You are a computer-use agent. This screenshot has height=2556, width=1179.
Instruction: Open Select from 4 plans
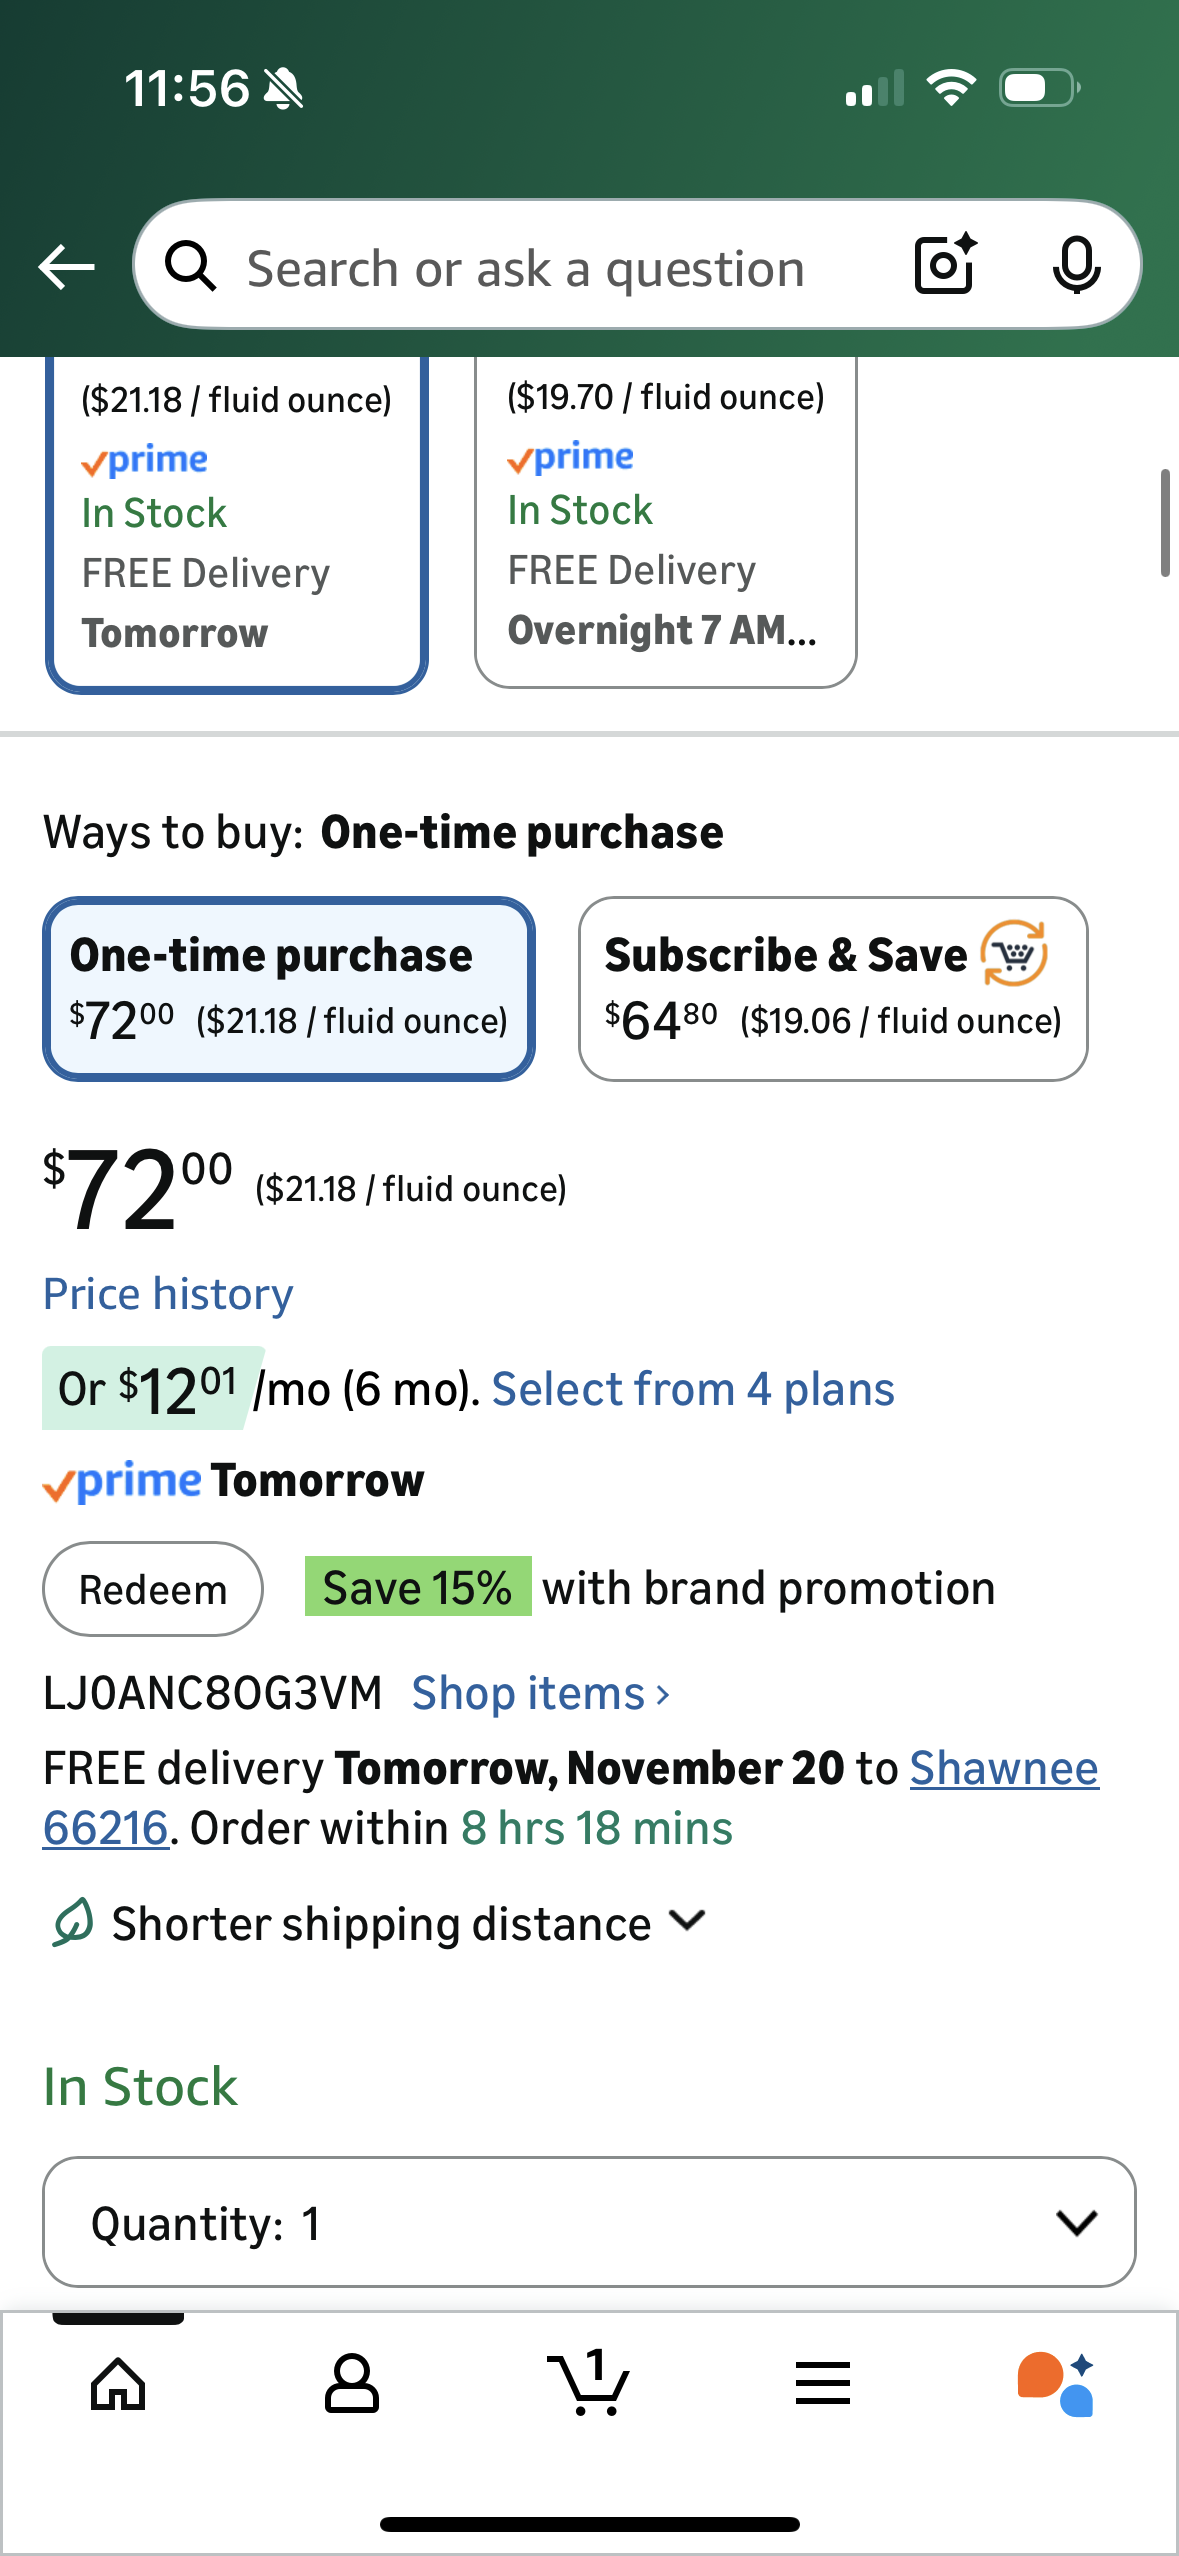[693, 1389]
